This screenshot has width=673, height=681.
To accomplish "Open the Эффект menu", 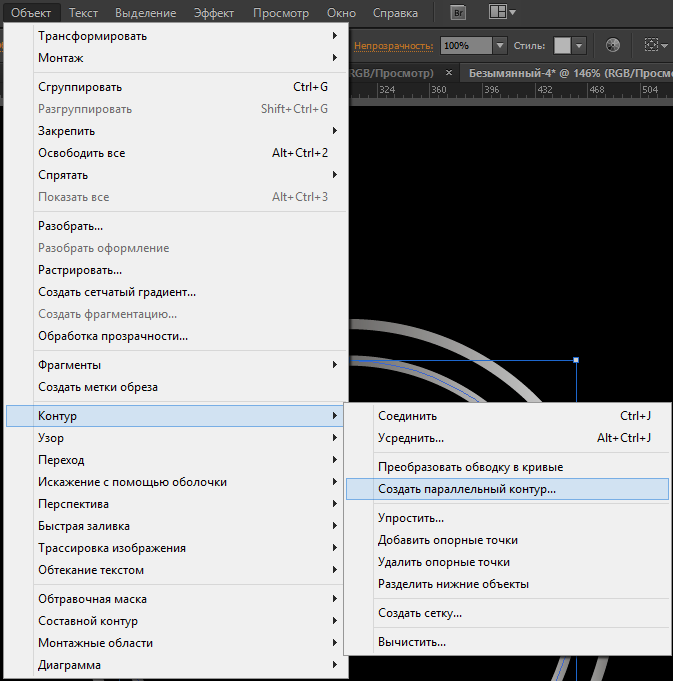I will [213, 13].
